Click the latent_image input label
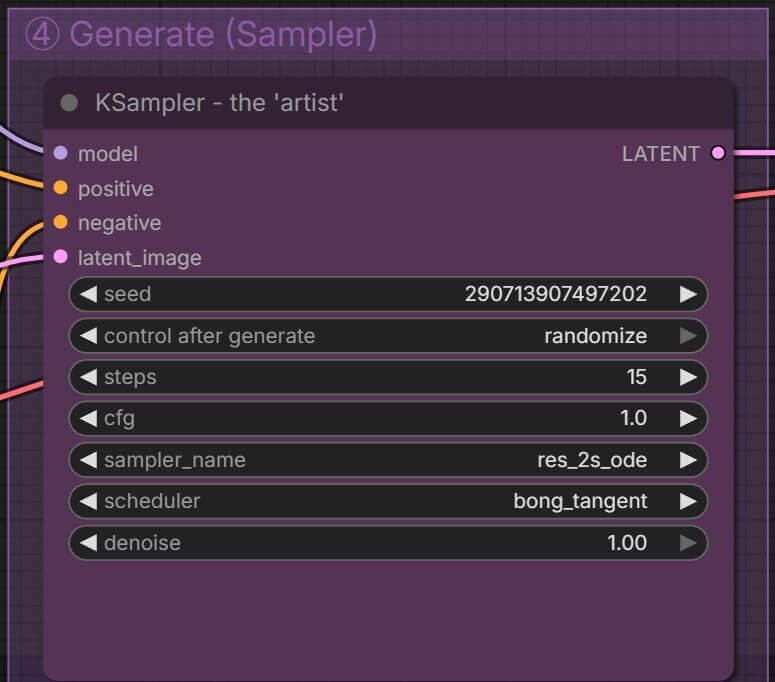Screen dimensions: 775x682 tap(140, 258)
